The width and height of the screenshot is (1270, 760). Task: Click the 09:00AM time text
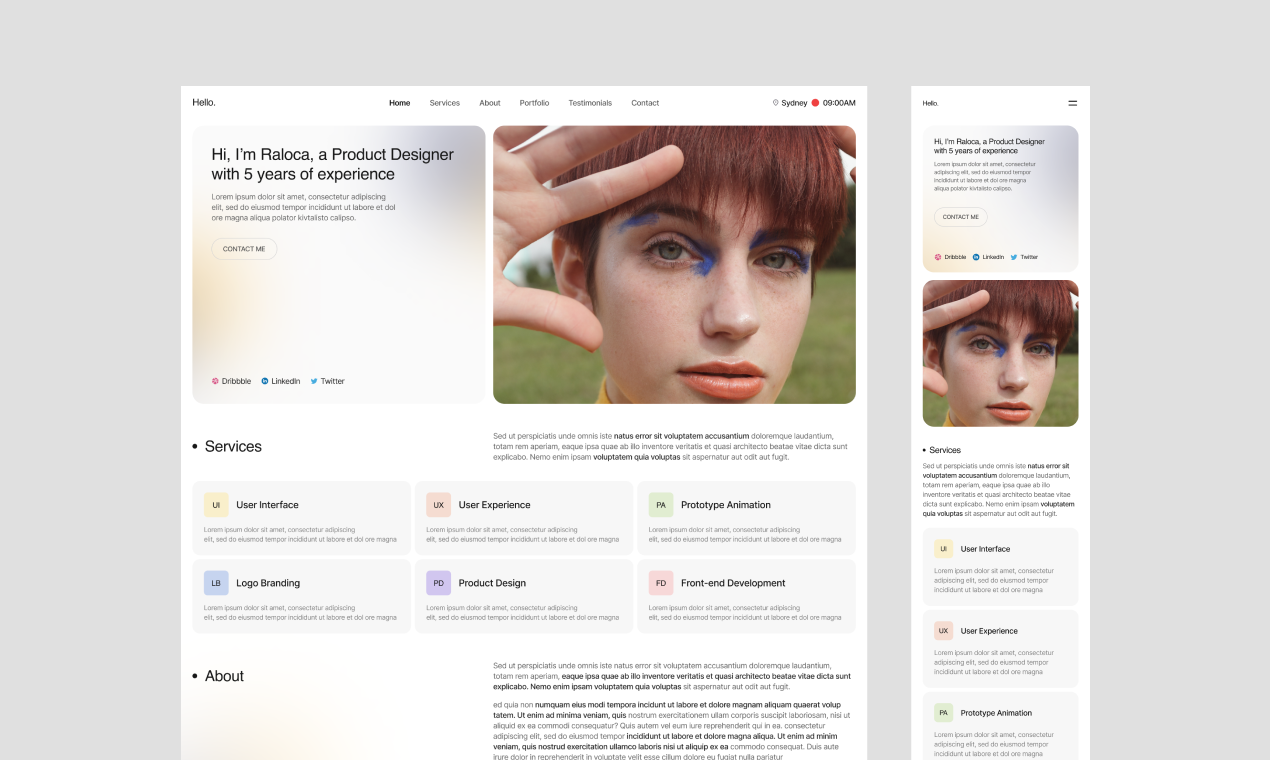(839, 103)
